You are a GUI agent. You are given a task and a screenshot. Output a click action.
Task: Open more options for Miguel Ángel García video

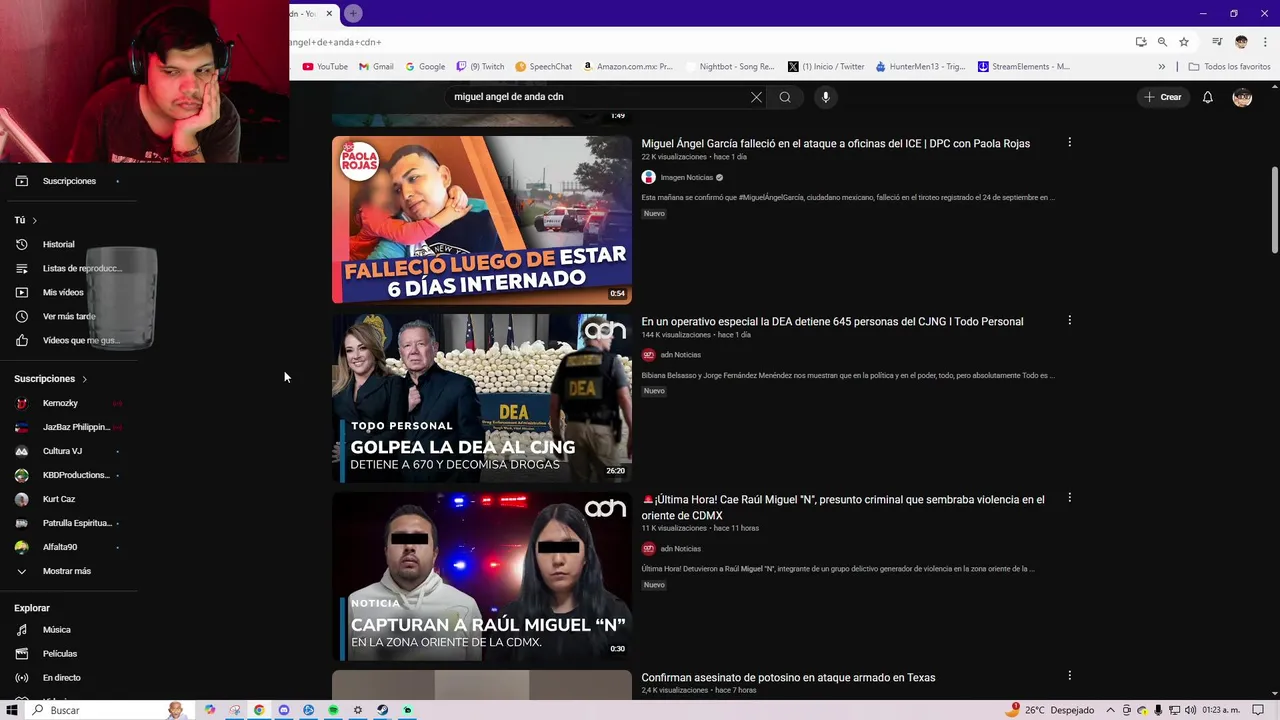pos(1069,143)
